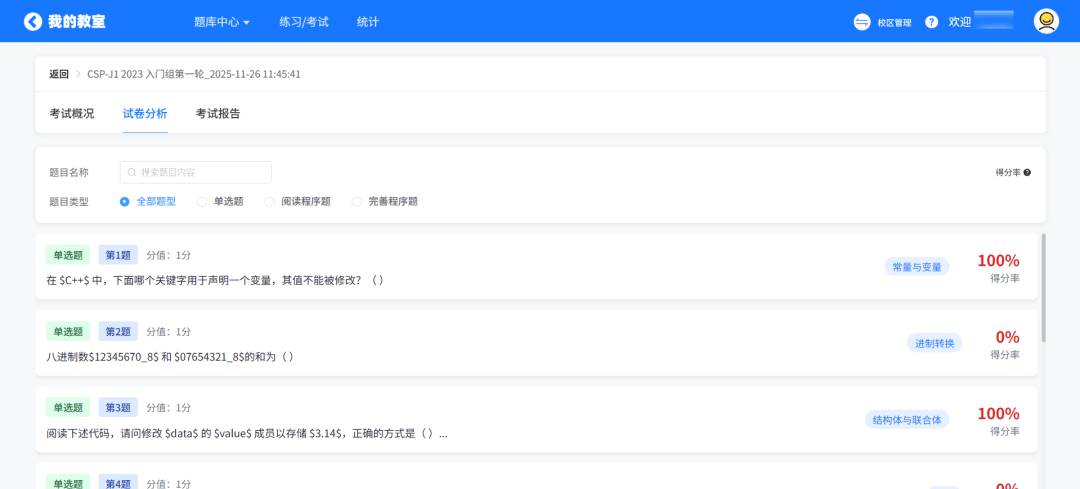Click the 进制转换 tag
The image size is (1080, 489).
point(935,343)
